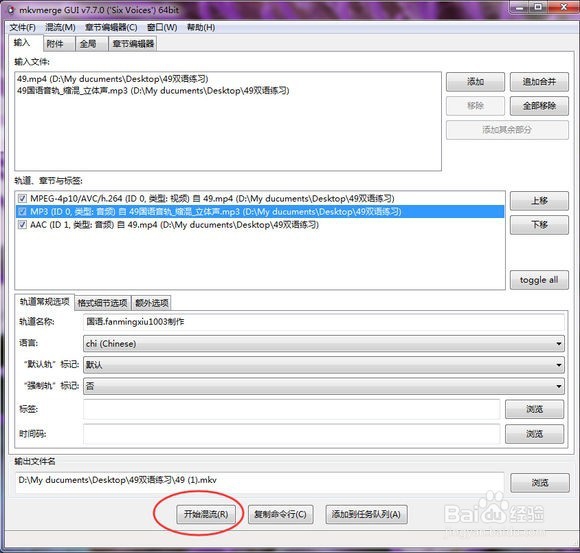Open the 混流(M) menu

click(60, 27)
